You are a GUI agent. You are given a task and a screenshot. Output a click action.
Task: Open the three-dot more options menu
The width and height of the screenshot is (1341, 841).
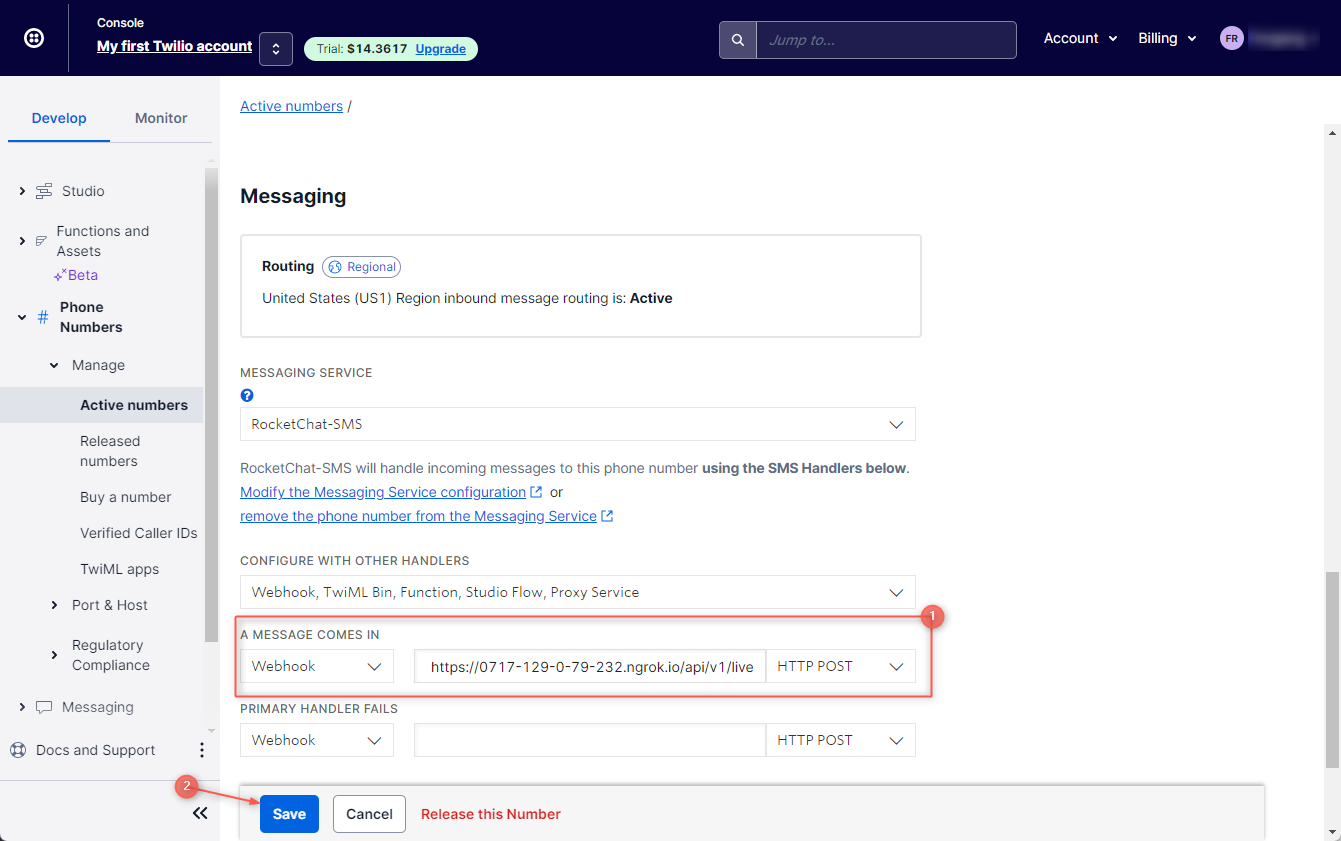201,750
